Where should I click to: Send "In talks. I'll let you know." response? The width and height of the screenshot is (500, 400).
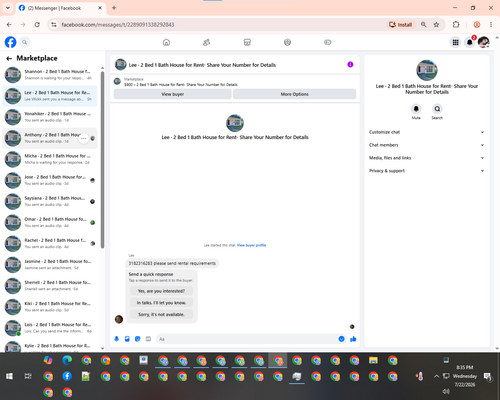[x=161, y=303]
